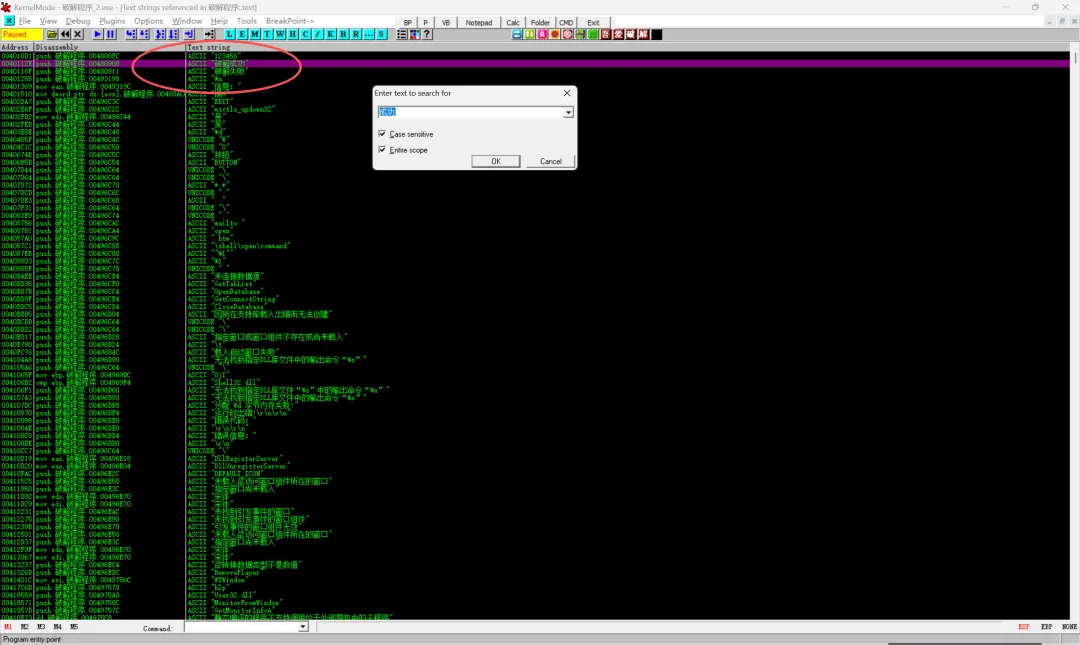Image resolution: width=1080 pixels, height=645 pixels.
Task: Select the M2 bookmark in status bar
Action: click(24, 627)
